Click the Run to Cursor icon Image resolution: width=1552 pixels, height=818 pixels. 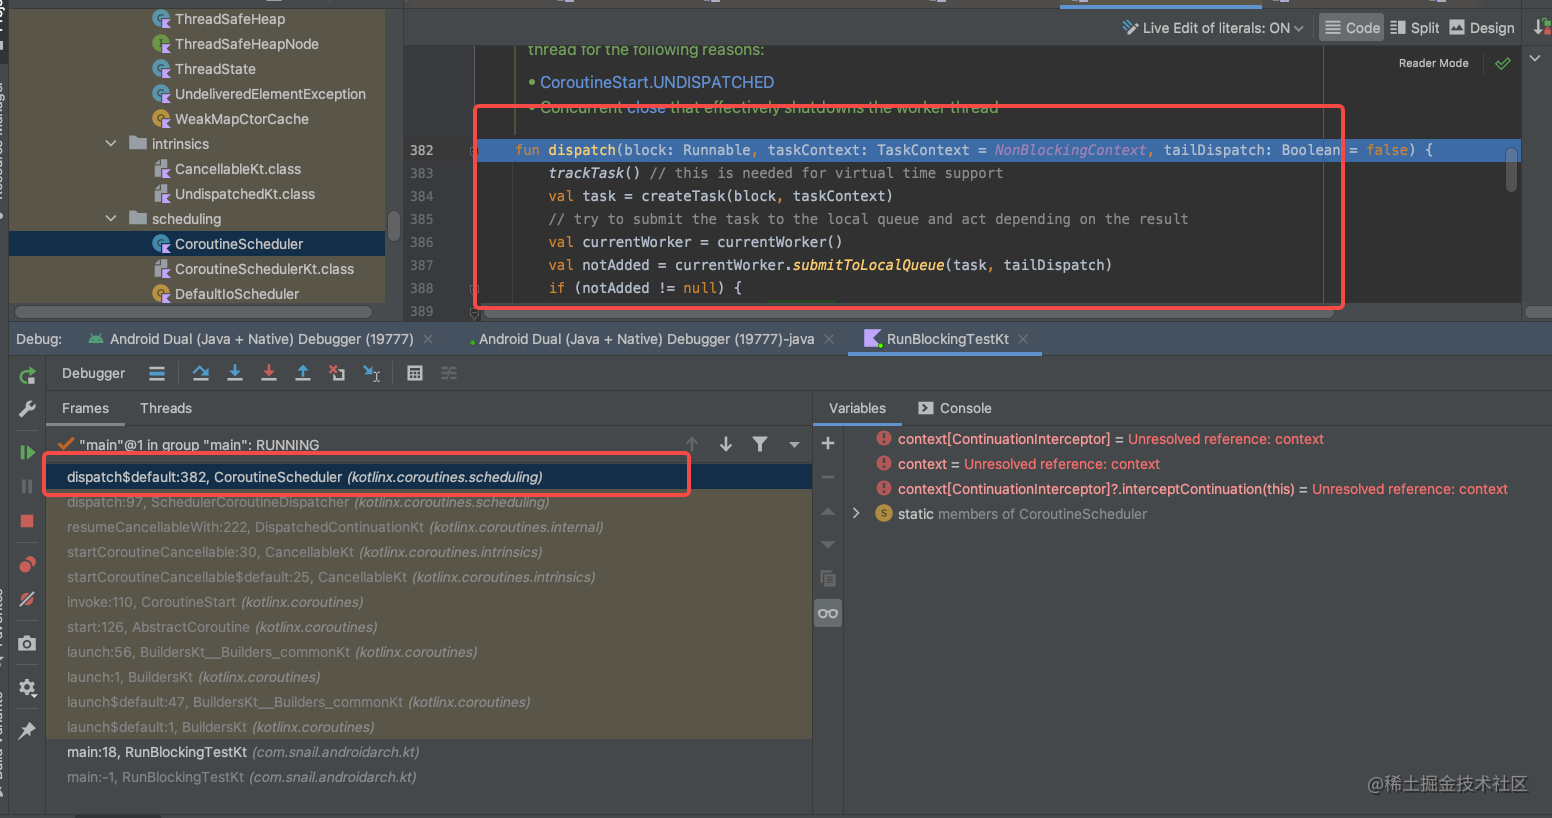click(x=371, y=373)
